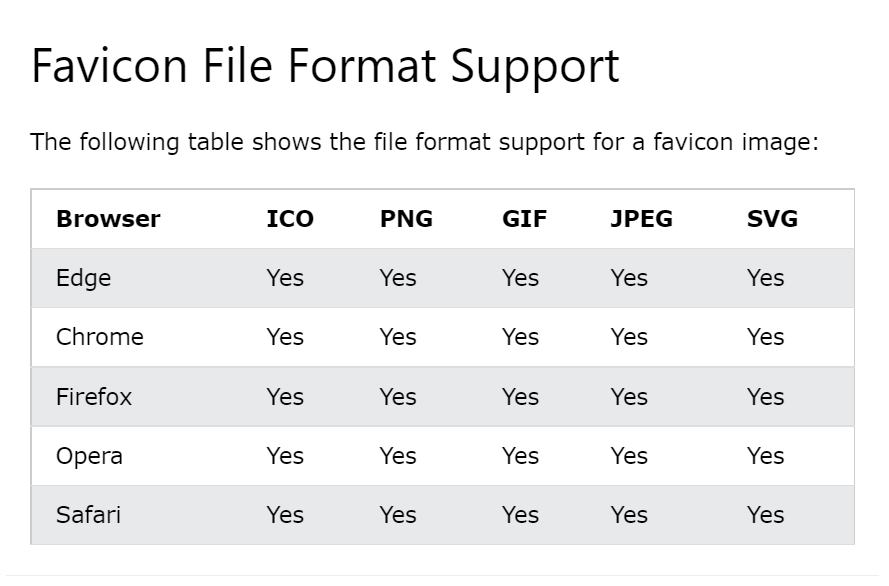The height and width of the screenshot is (586, 889).
Task: Select the PNG column header
Action: pyautogui.click(x=407, y=219)
